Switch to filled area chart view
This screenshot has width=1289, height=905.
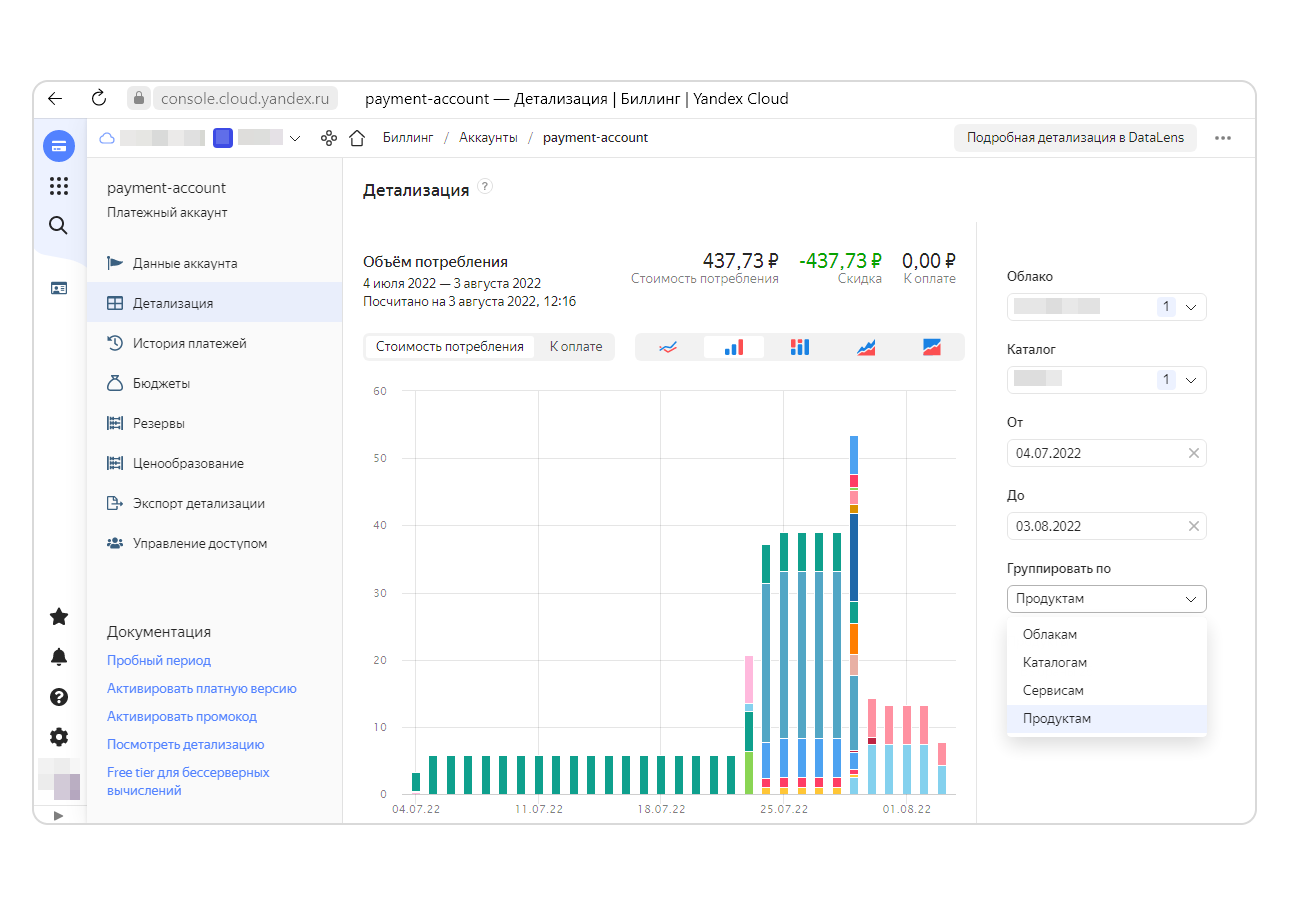tap(932, 347)
